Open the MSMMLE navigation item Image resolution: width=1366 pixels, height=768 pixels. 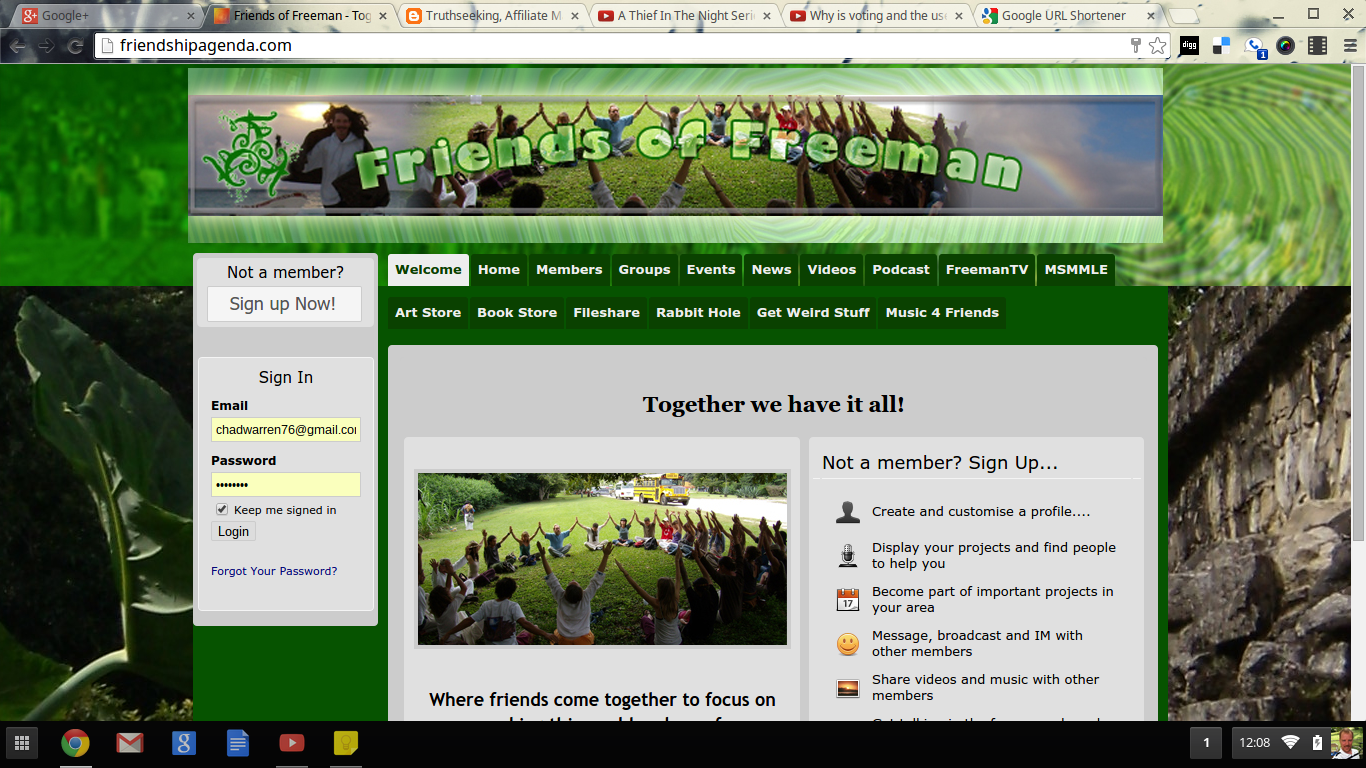[x=1076, y=269]
